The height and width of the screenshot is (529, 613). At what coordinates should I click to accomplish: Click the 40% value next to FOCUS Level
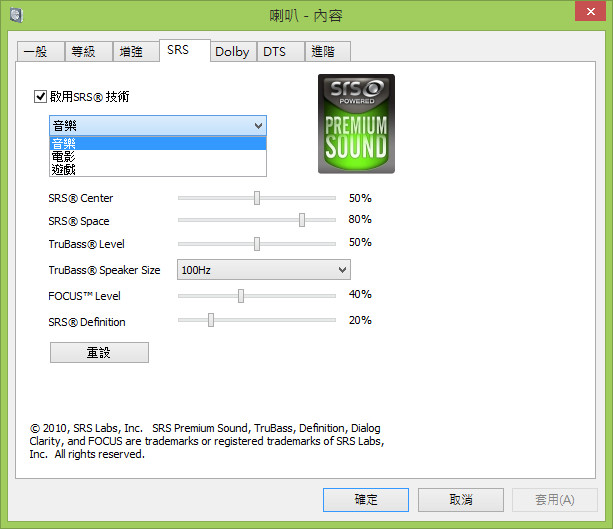click(x=360, y=294)
